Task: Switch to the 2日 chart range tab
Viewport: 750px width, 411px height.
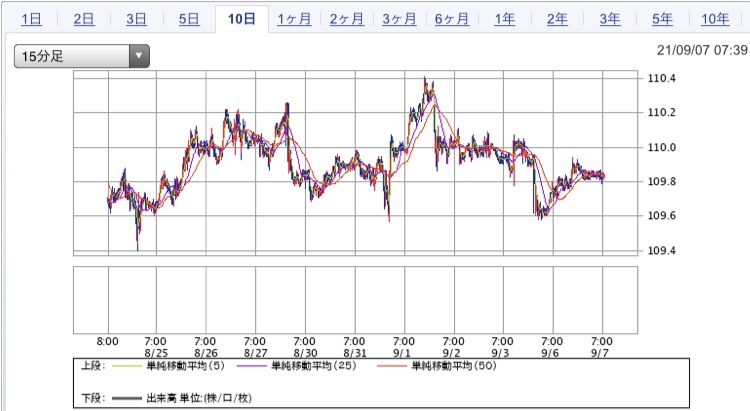Action: tap(84, 19)
